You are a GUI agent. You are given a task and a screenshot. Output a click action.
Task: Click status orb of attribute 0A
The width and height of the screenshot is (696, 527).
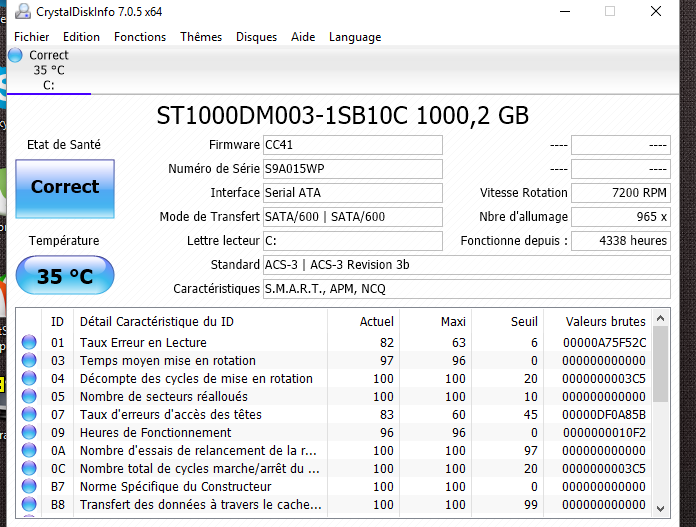pos(29,450)
